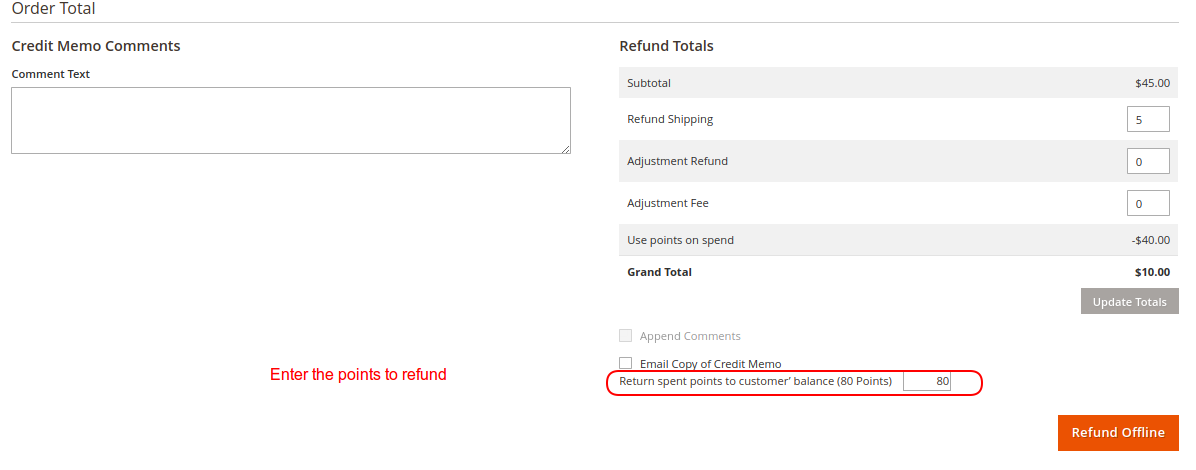Image resolution: width=1196 pixels, height=470 pixels.
Task: Click the Subtotal value $45.00
Action: [1152, 83]
